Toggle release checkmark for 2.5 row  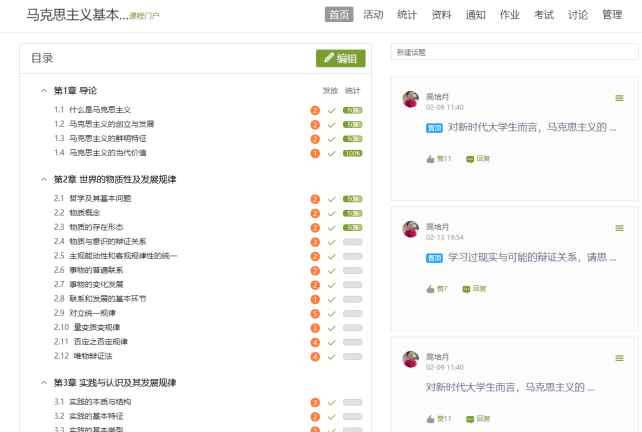point(332,257)
